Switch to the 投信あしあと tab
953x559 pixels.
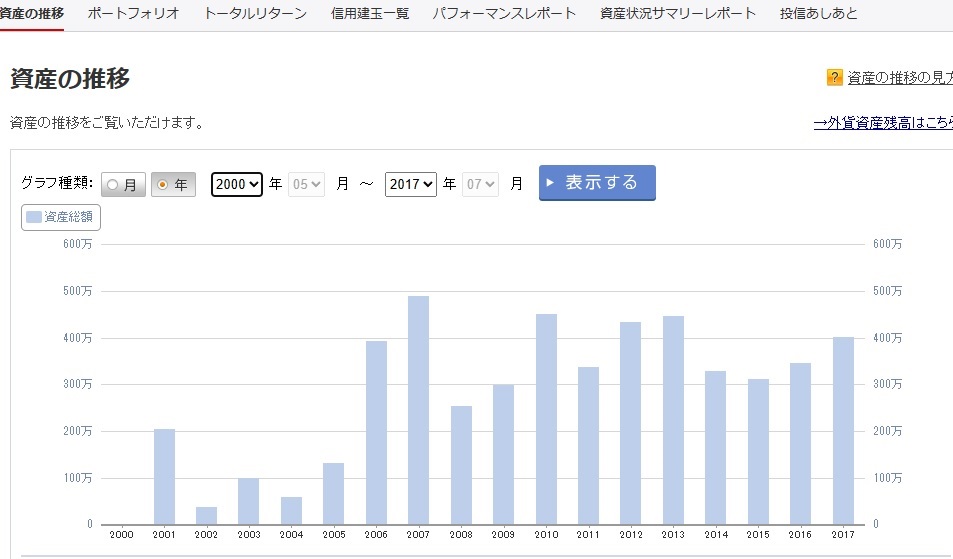[x=818, y=14]
